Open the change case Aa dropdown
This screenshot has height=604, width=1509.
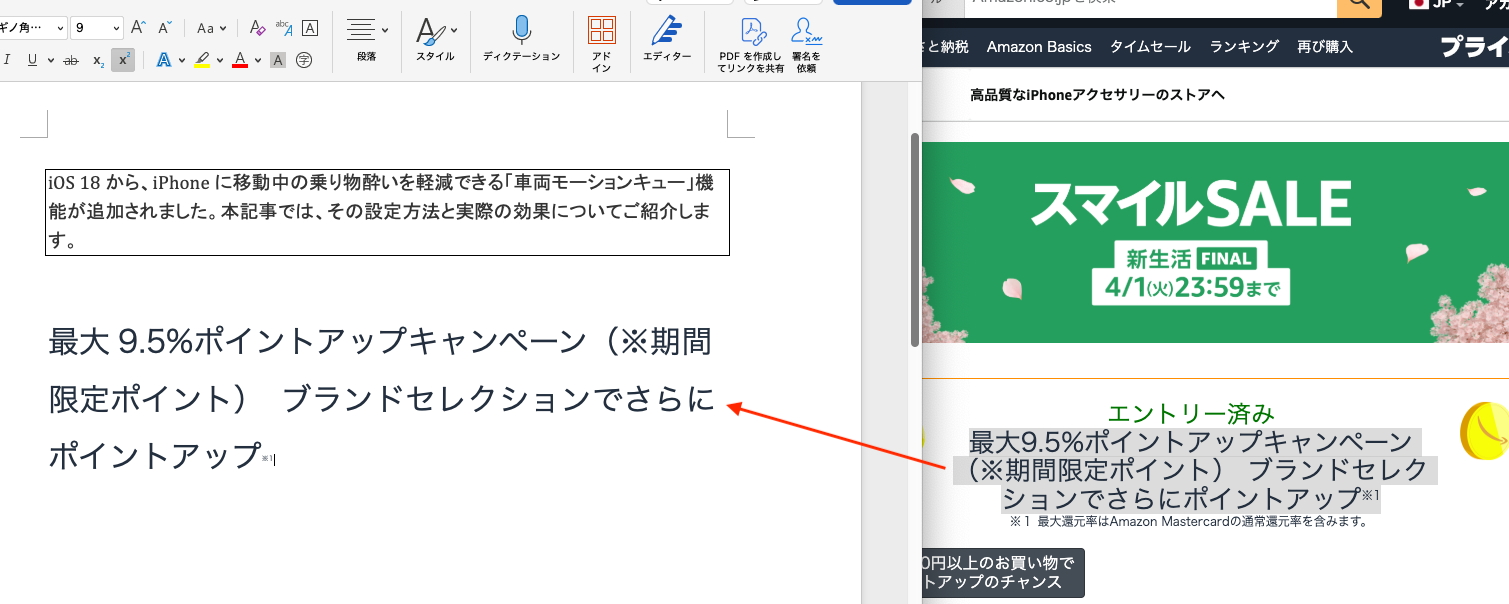211,28
